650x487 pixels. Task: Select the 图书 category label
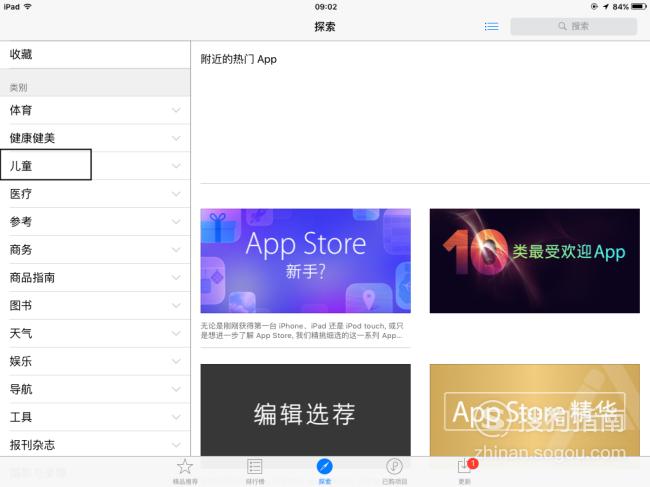point(21,305)
